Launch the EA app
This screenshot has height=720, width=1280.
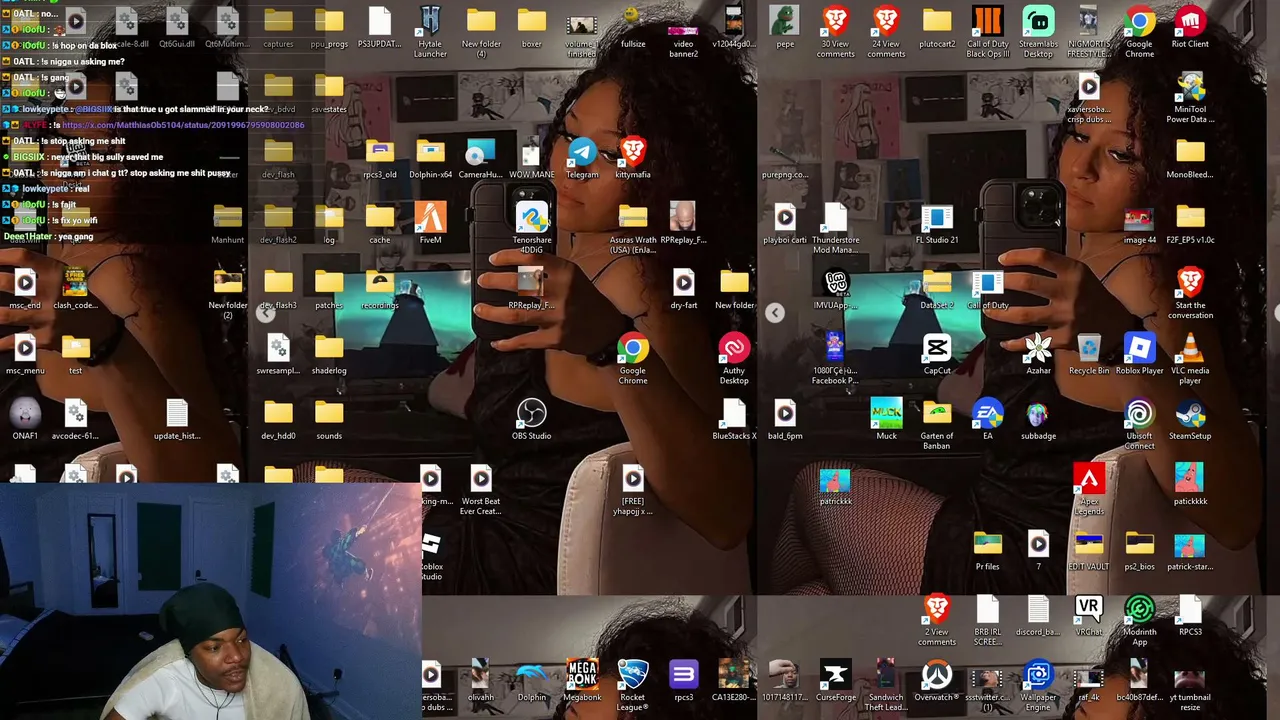coord(987,420)
